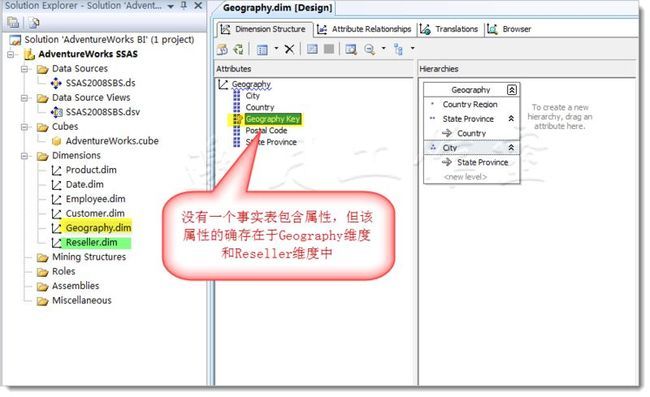Click the Delete (X) toolbar icon
Screen dimensions: 650x397
click(x=289, y=49)
